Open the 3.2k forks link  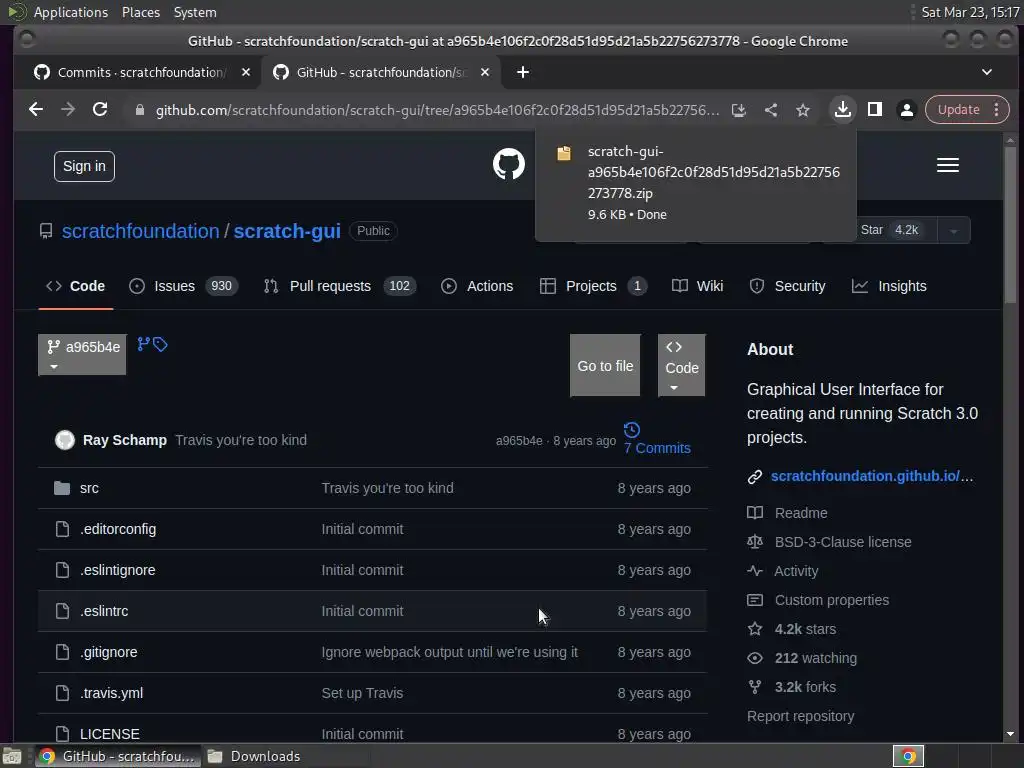[805, 687]
